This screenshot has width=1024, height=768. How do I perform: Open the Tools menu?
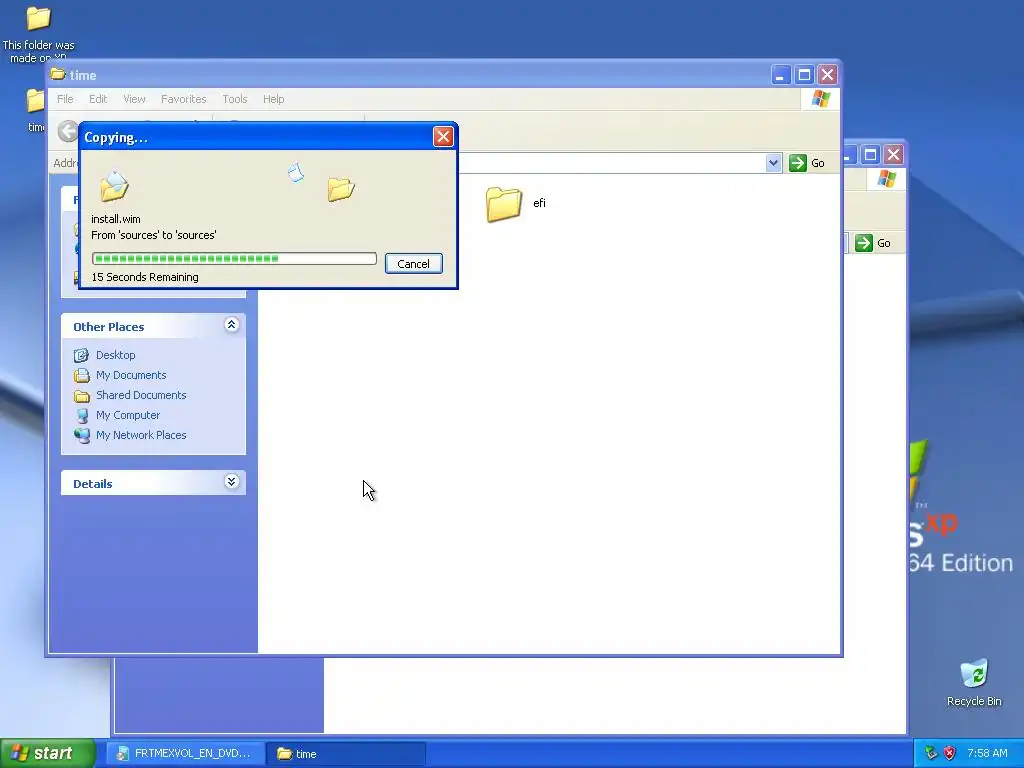click(x=234, y=99)
